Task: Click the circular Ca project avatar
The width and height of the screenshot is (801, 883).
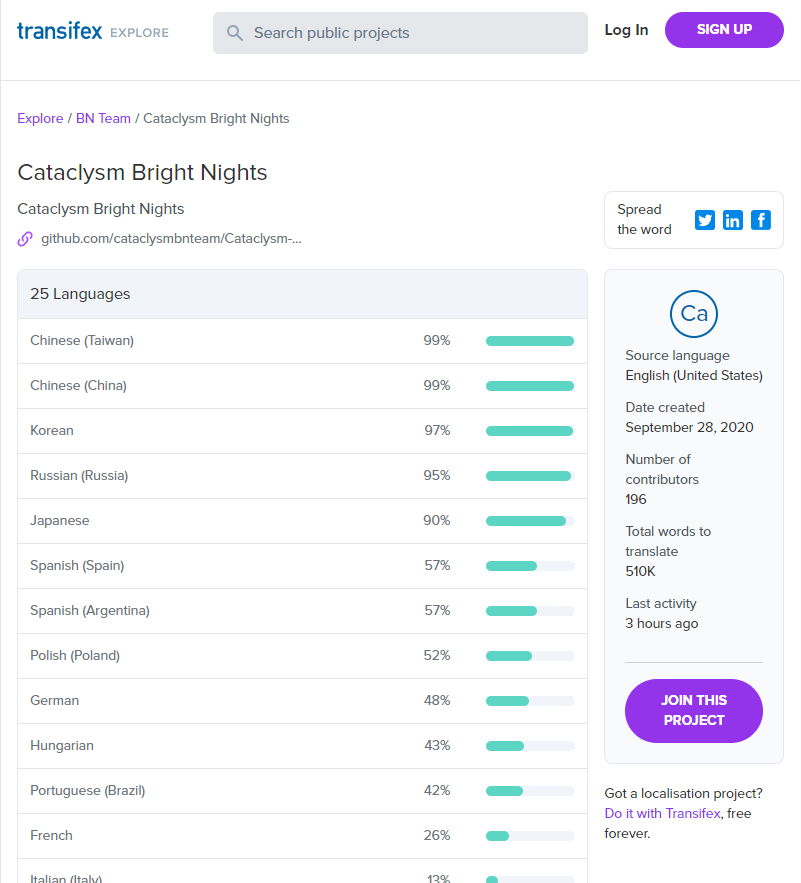Action: point(694,313)
